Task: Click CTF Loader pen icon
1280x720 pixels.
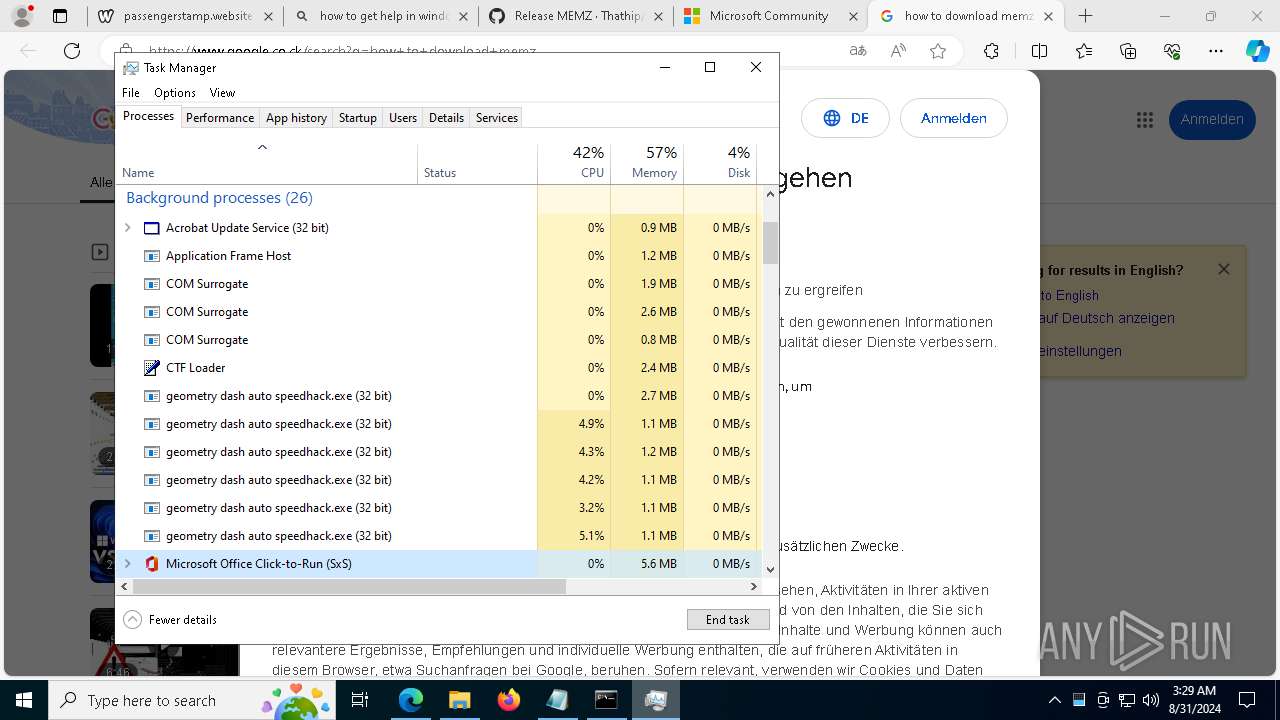Action: pos(152,368)
